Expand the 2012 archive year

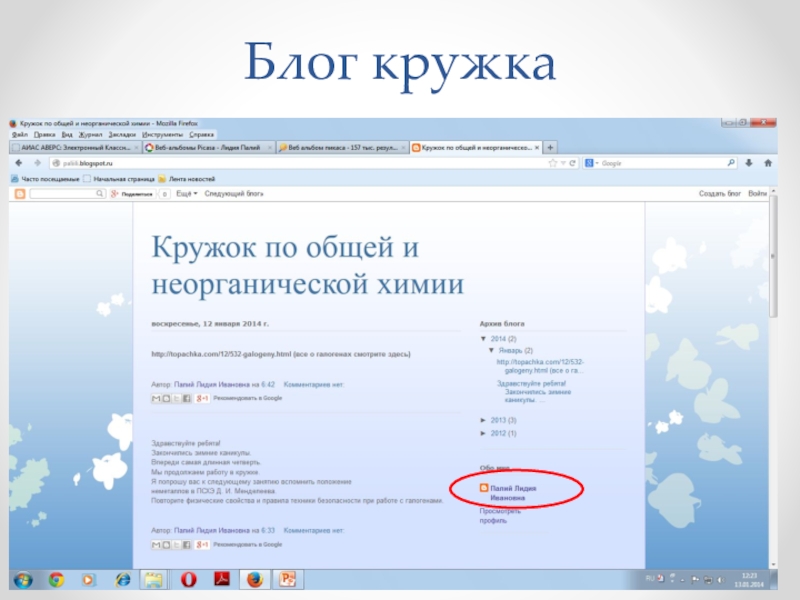[x=484, y=433]
